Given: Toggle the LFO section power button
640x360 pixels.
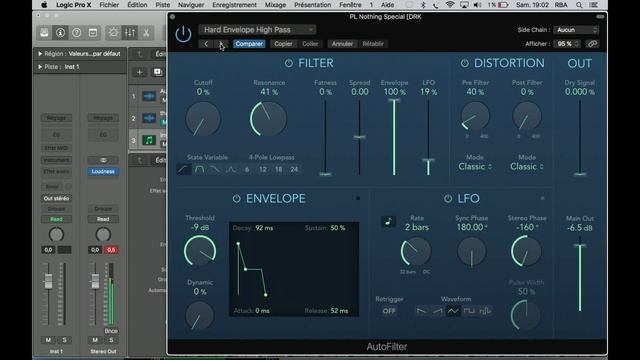Looking at the screenshot, I should 448,199.
